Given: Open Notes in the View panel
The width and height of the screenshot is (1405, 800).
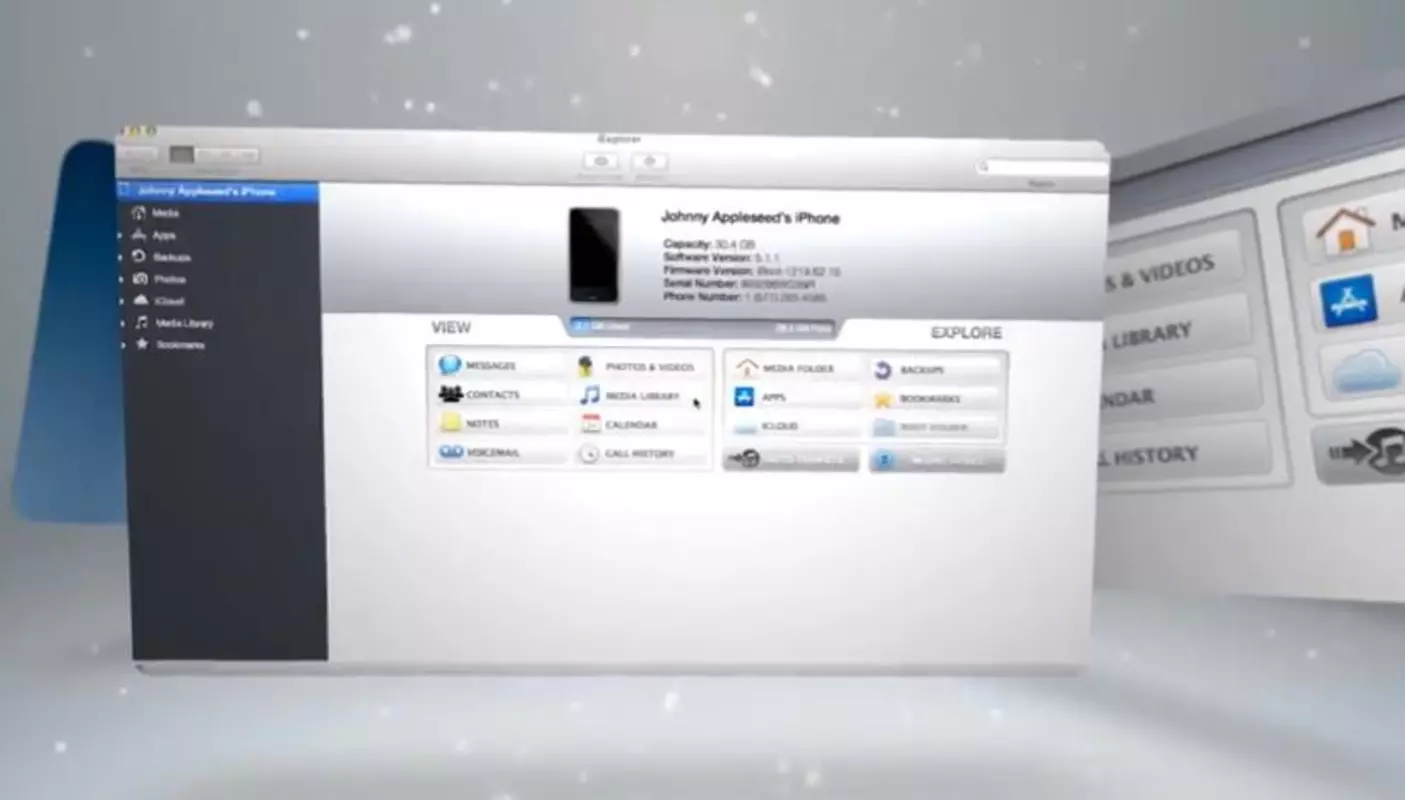Looking at the screenshot, I should pyautogui.click(x=500, y=424).
